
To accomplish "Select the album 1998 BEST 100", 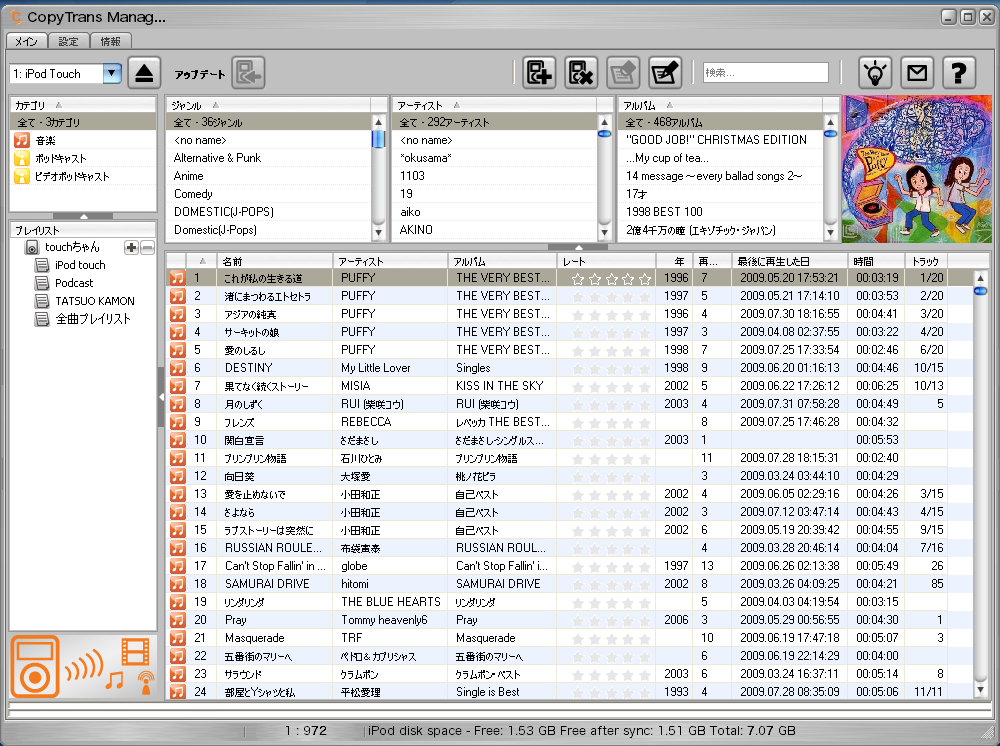I will (720, 212).
